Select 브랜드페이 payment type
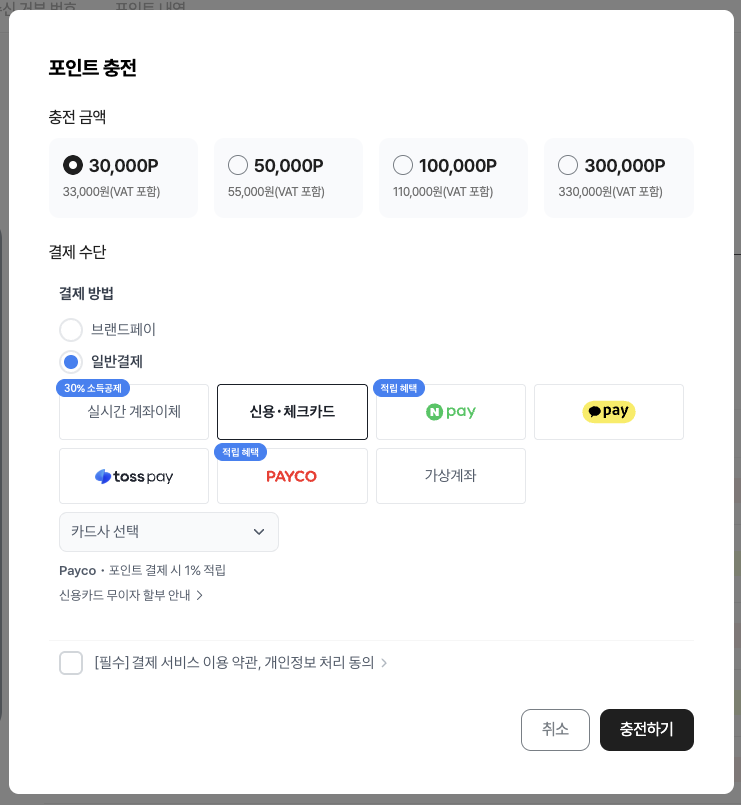741x805 pixels. point(71,329)
